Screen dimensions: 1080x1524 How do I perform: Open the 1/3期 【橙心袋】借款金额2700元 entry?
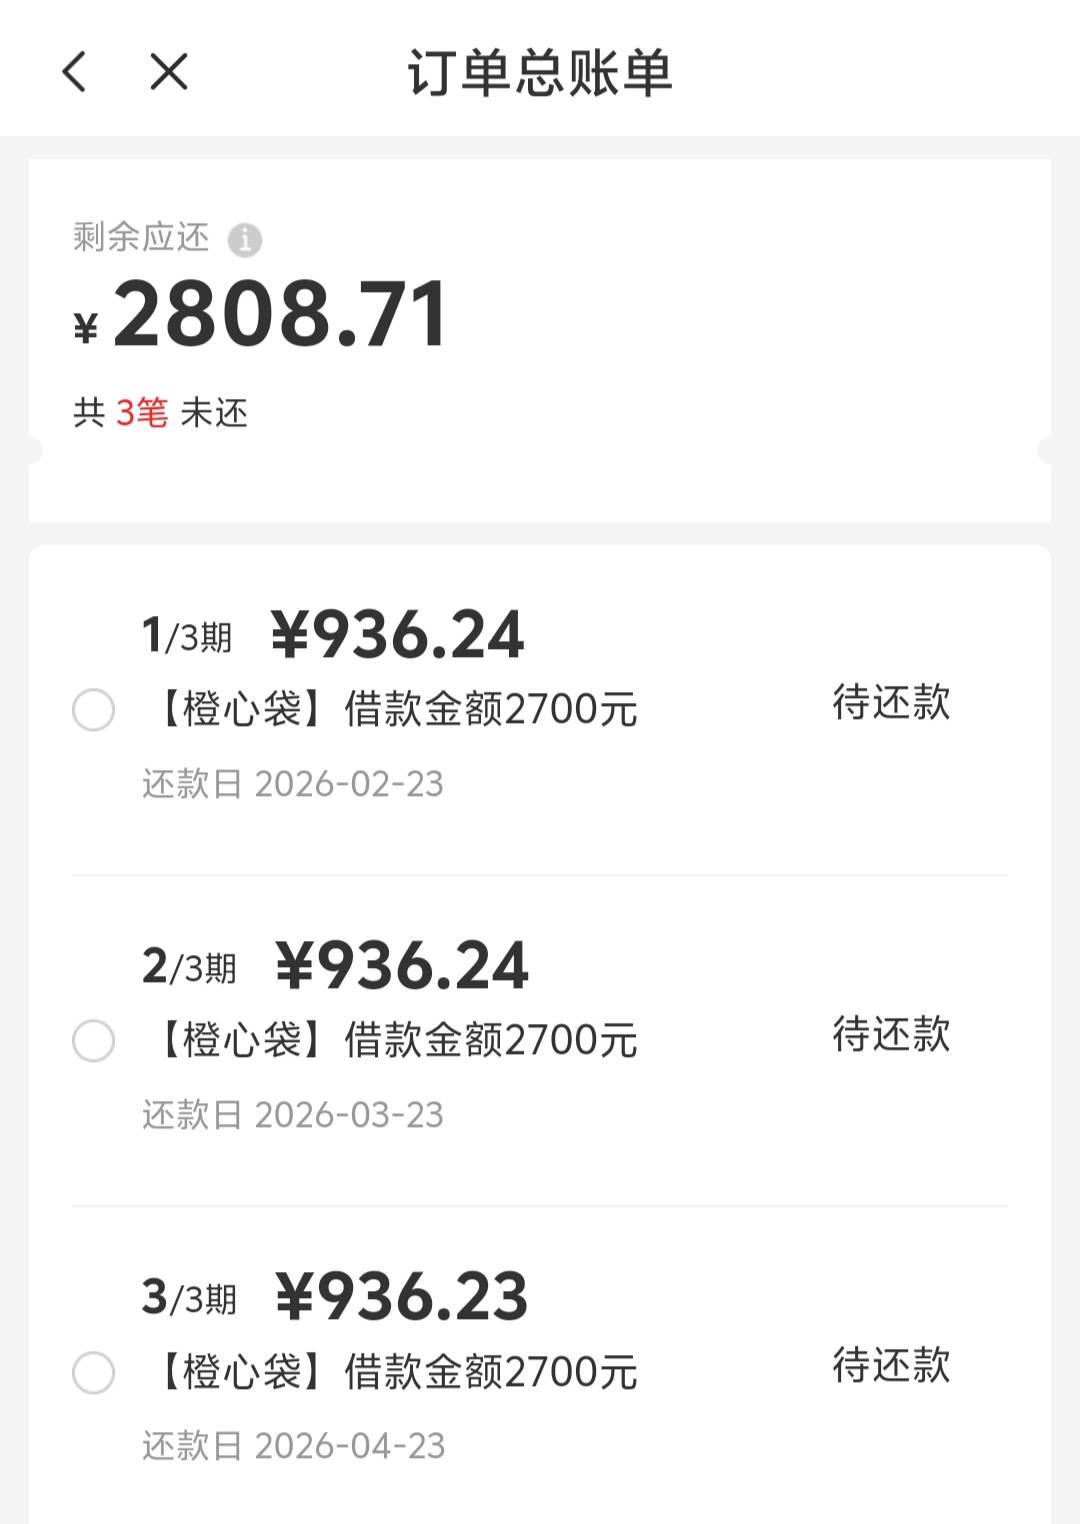coord(397,710)
